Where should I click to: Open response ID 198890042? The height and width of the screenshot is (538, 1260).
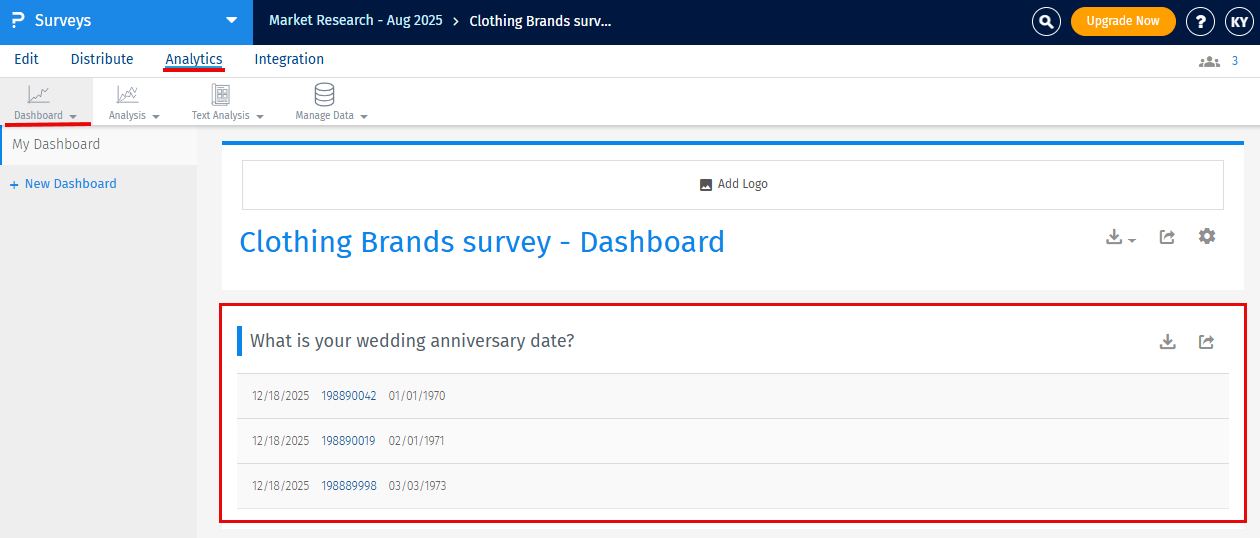[349, 396]
